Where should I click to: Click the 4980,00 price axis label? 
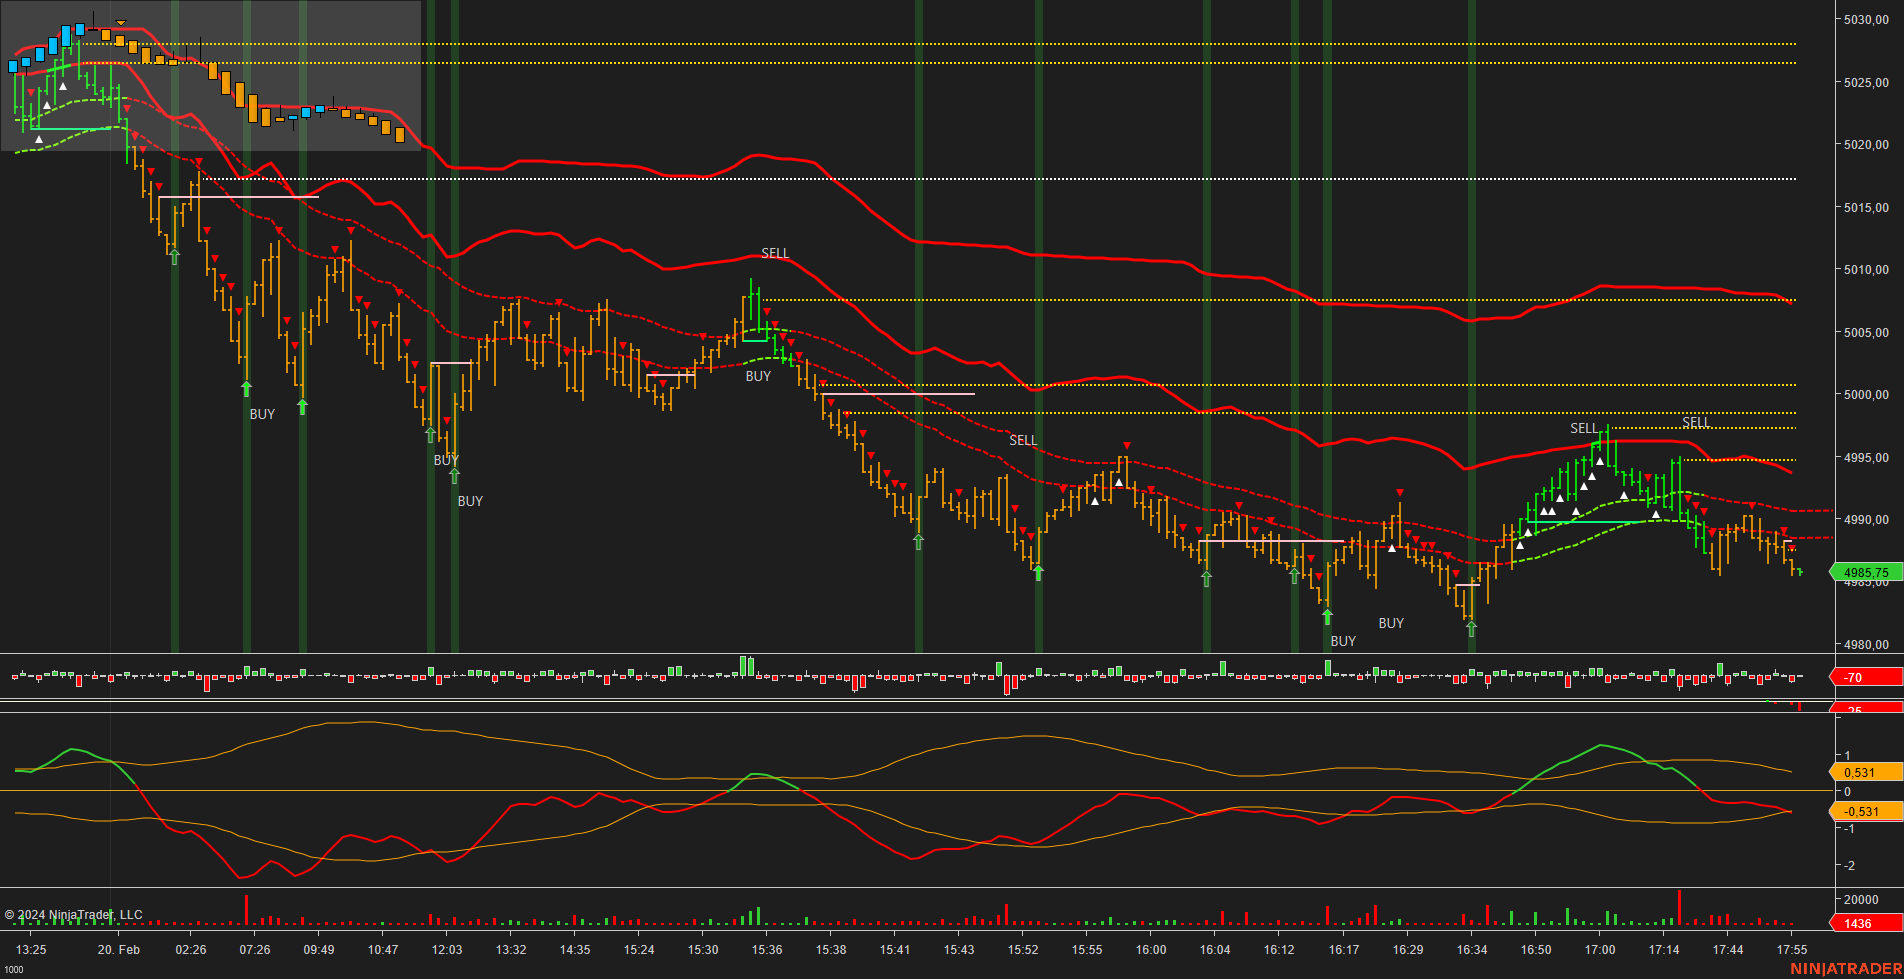click(1866, 645)
